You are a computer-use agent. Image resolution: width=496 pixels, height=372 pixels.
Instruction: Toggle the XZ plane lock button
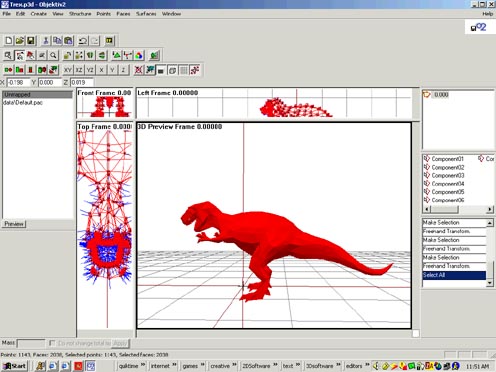coord(79,70)
